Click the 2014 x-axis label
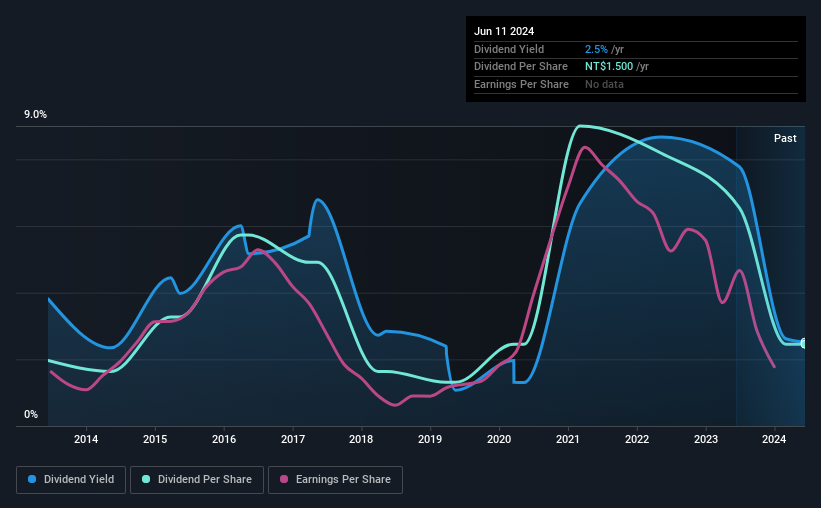 point(86,439)
